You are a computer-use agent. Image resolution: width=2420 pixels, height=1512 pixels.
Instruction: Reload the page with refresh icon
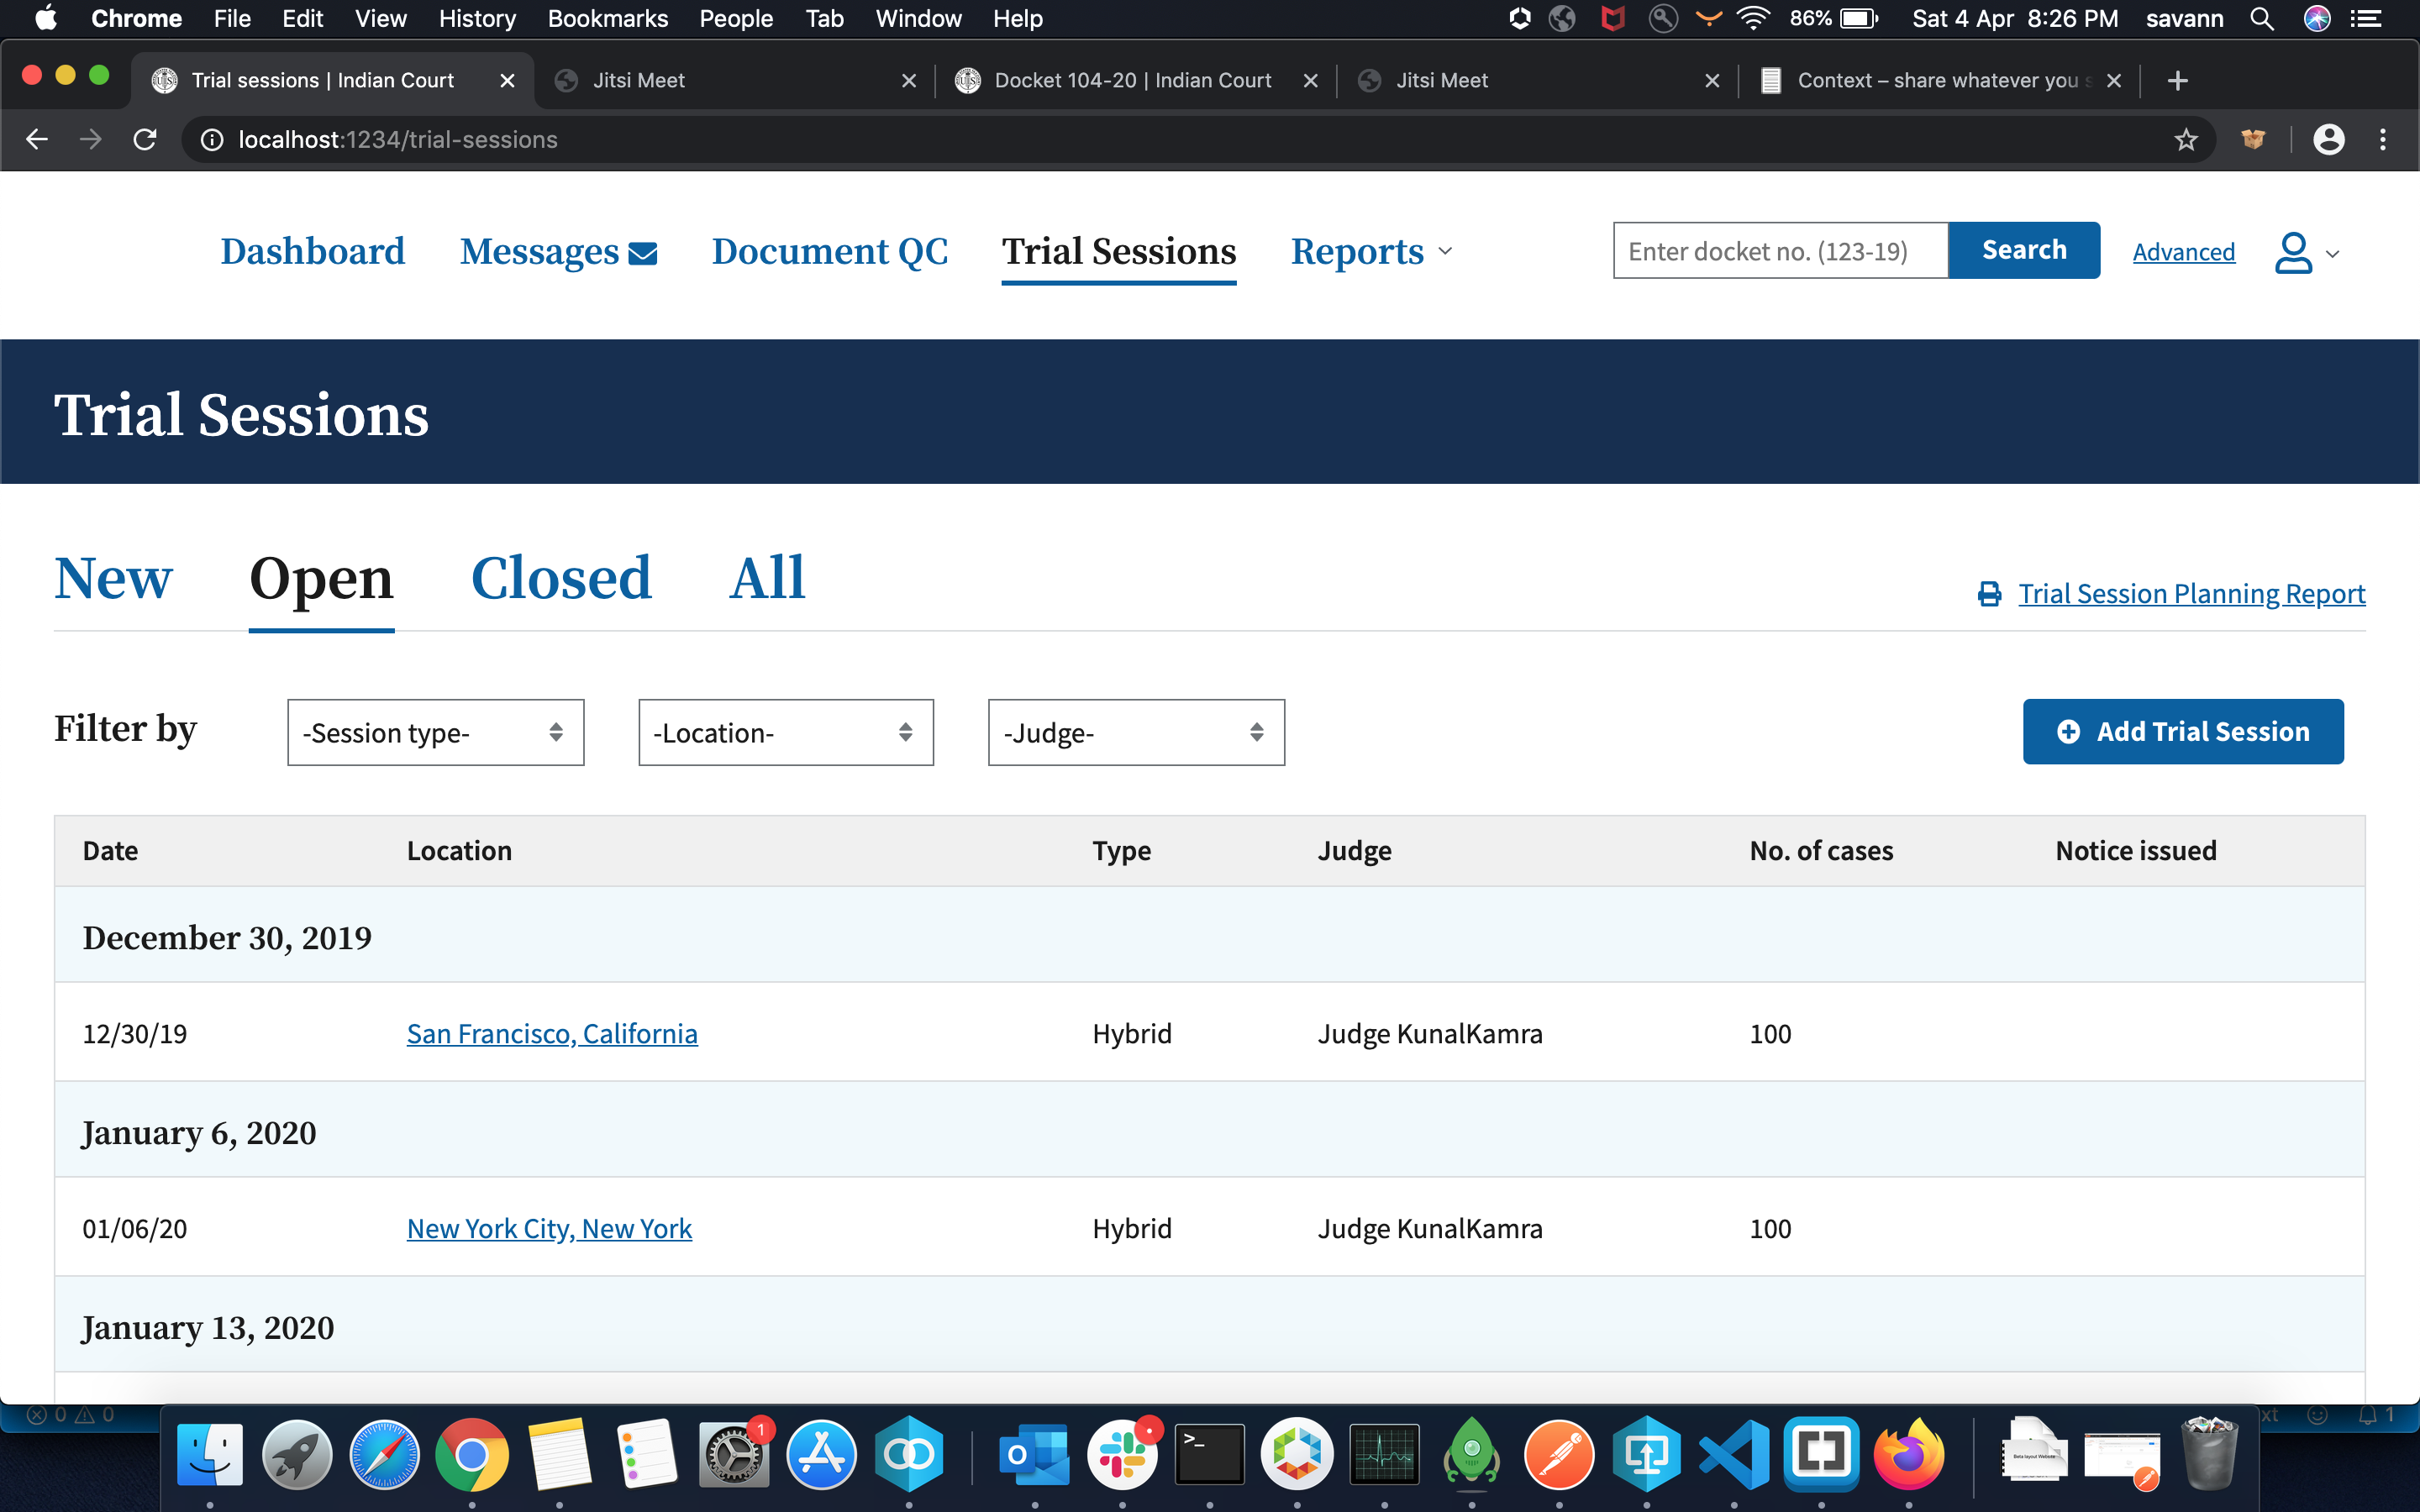point(145,140)
